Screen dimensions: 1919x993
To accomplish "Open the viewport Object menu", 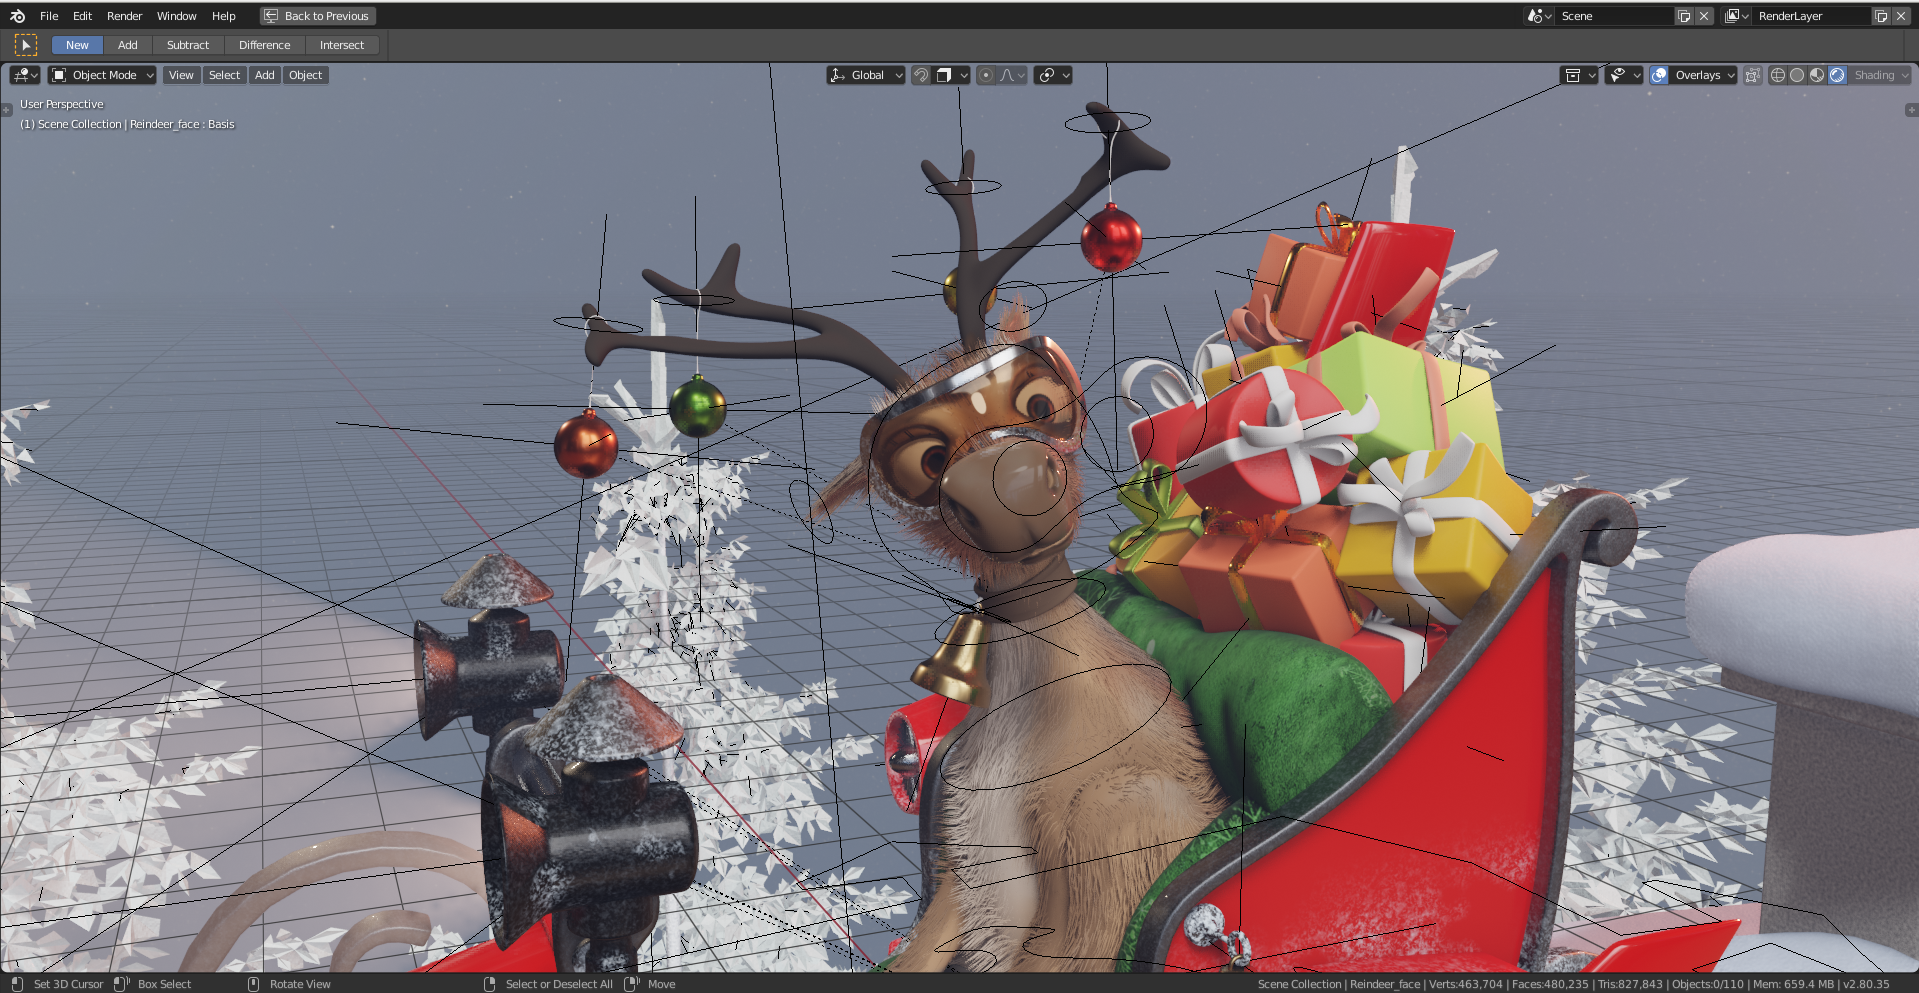I will coord(305,75).
